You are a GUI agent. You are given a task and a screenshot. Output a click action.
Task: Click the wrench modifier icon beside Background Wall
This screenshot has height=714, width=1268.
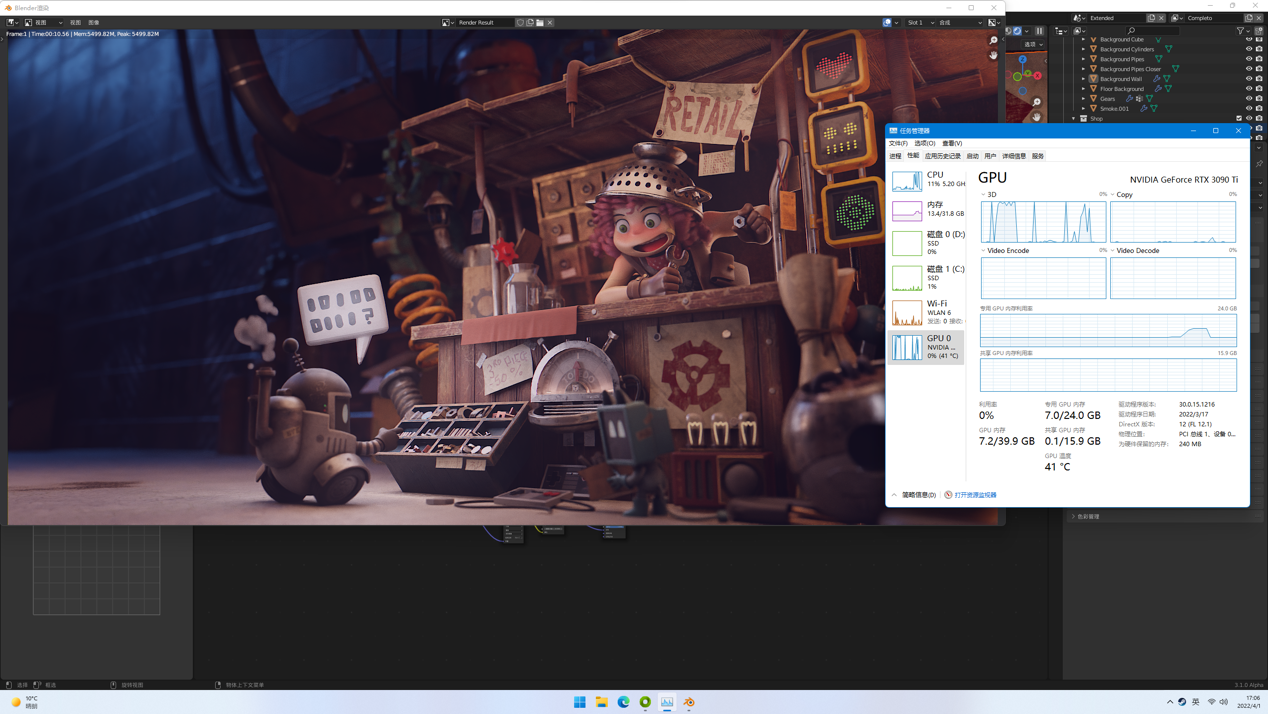click(x=1157, y=79)
